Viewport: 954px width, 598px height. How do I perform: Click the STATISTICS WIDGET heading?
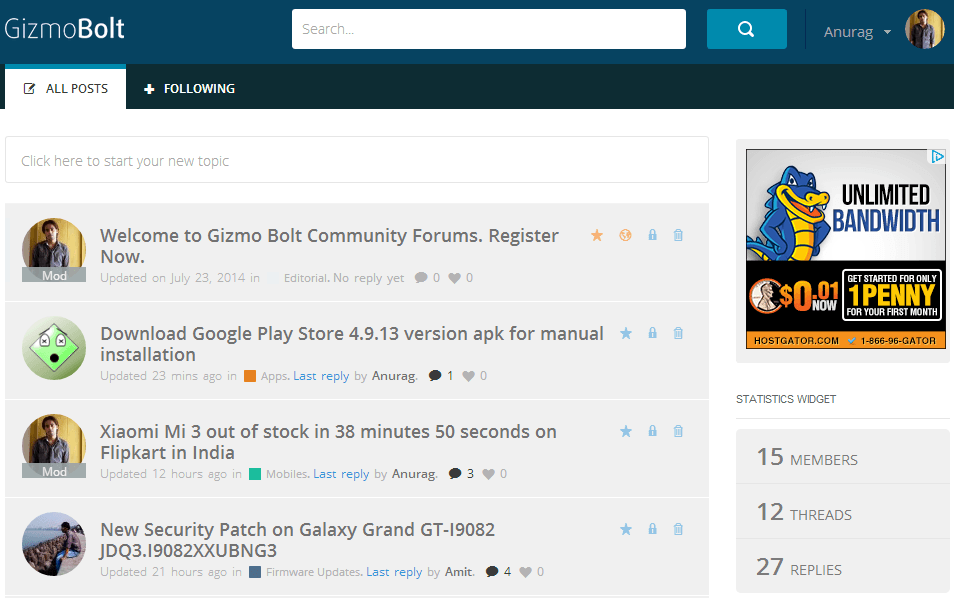point(786,399)
